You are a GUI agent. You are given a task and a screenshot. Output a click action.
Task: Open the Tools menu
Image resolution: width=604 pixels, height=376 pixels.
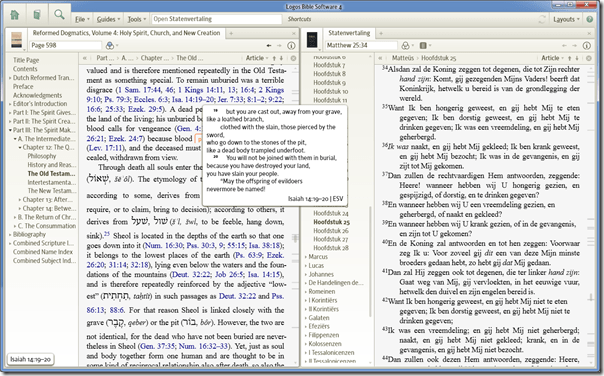point(137,19)
